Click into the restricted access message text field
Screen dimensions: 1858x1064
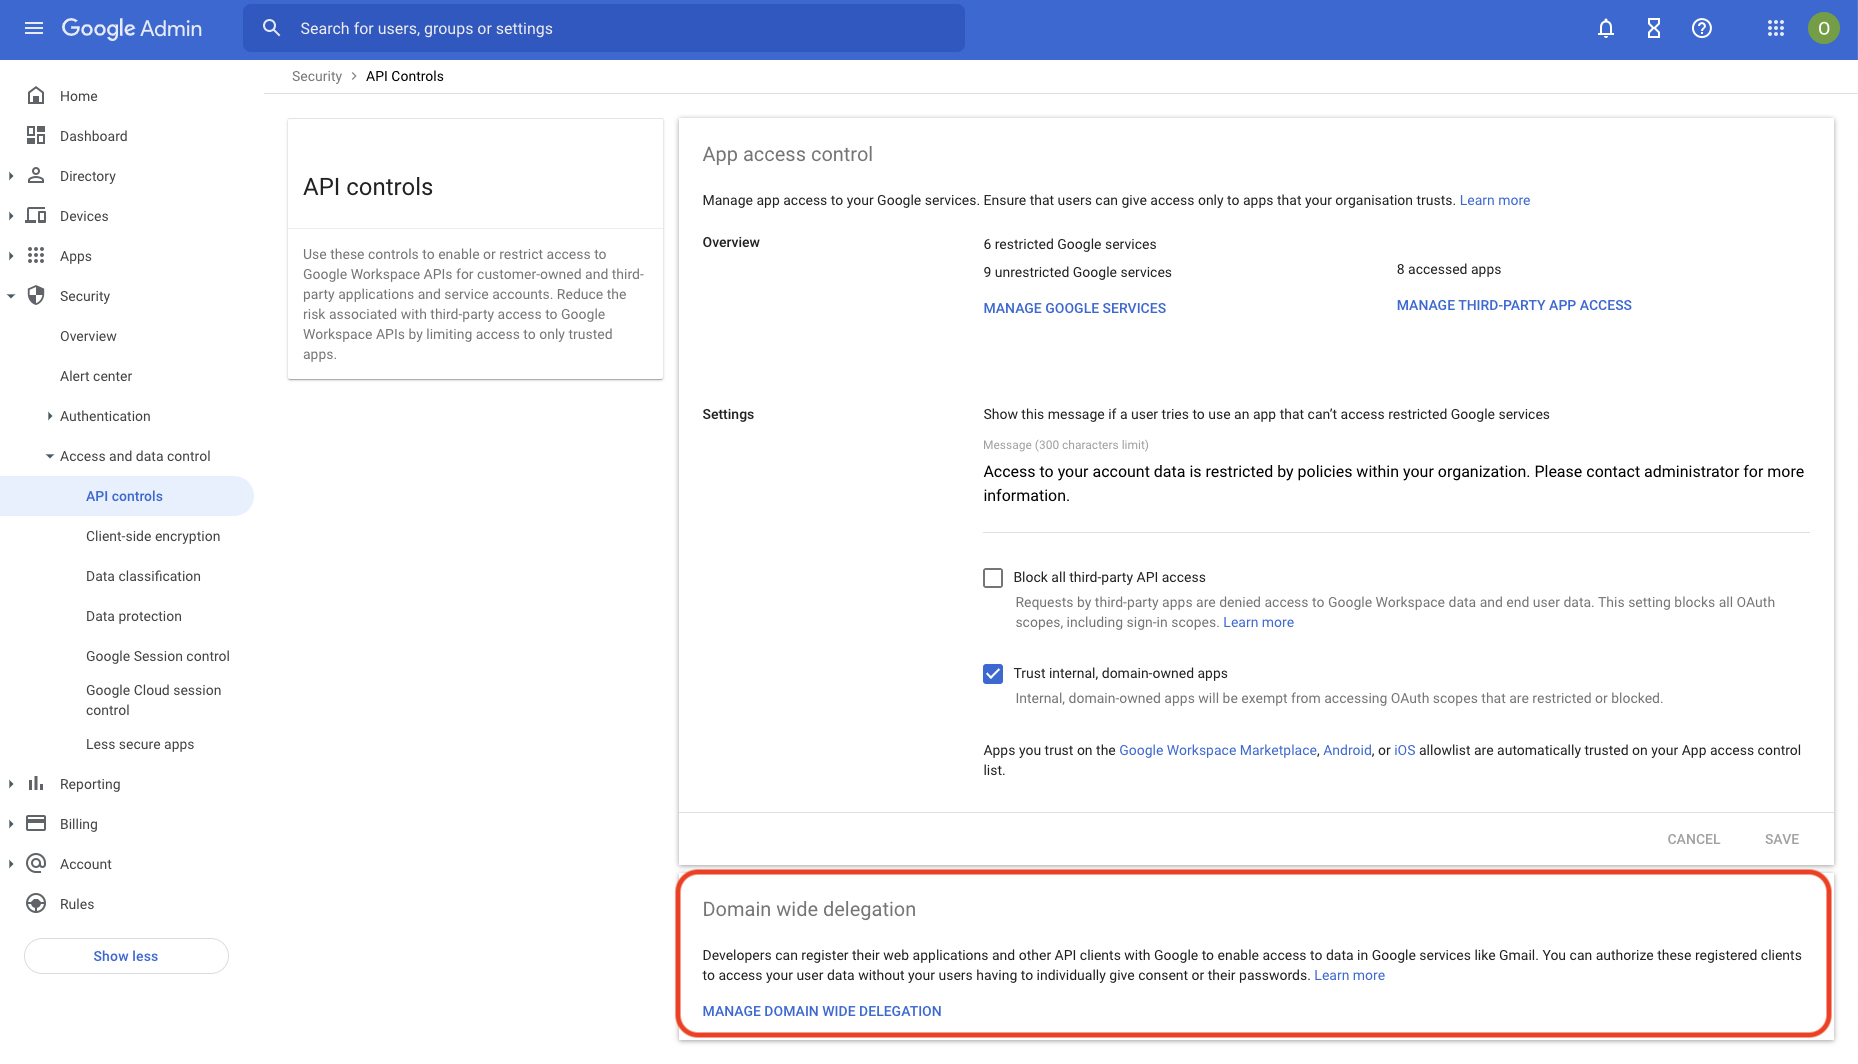pyautogui.click(x=1396, y=484)
